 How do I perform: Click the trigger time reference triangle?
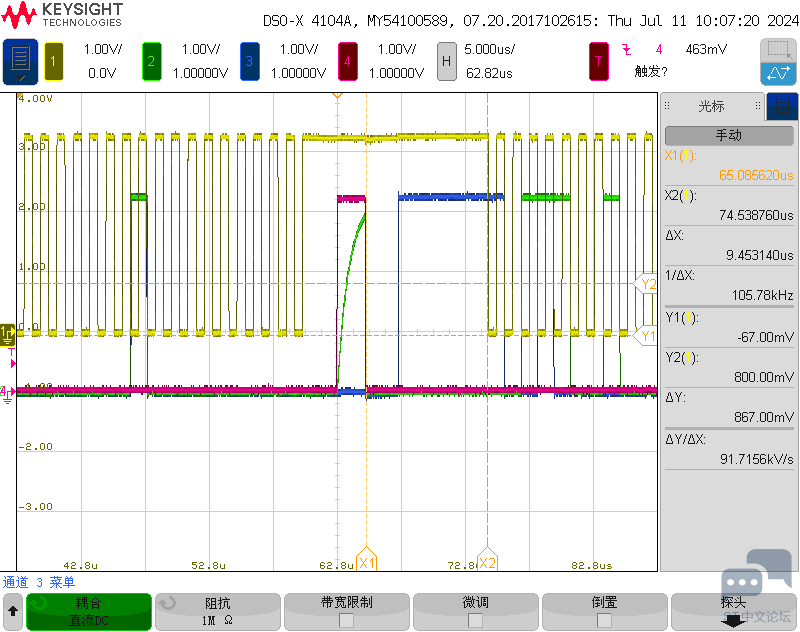click(x=337, y=95)
